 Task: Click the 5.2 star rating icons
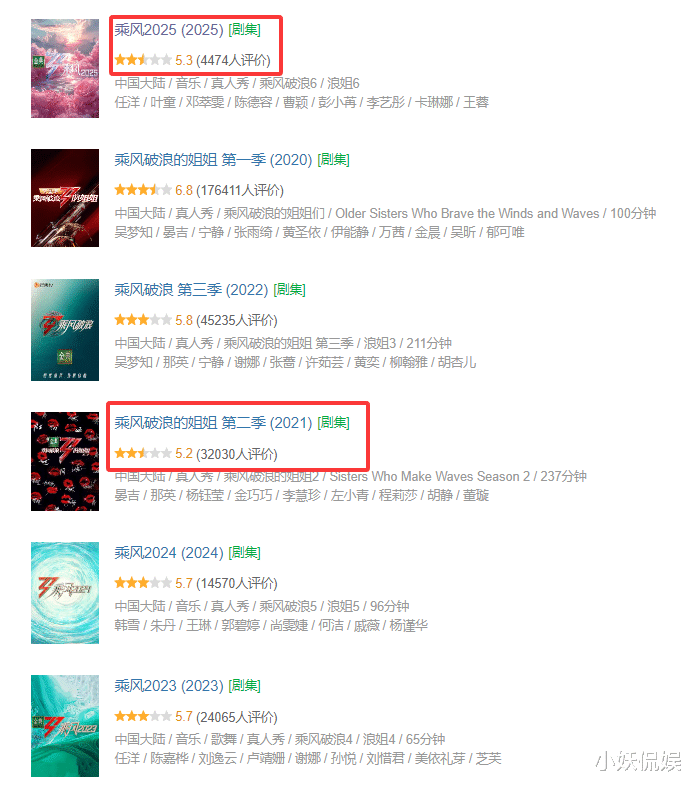point(143,454)
